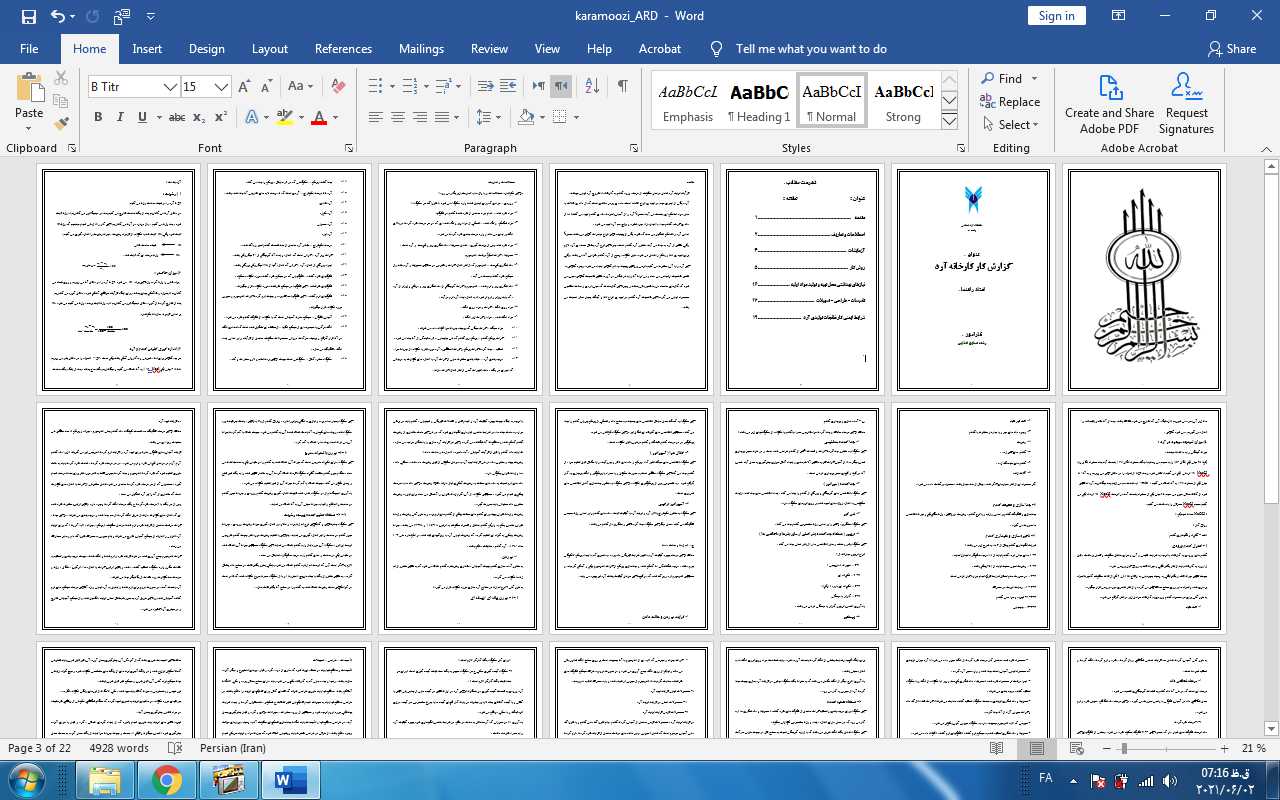The image size is (1280, 800).
Task: Switch to the References tab
Action: click(x=343, y=49)
